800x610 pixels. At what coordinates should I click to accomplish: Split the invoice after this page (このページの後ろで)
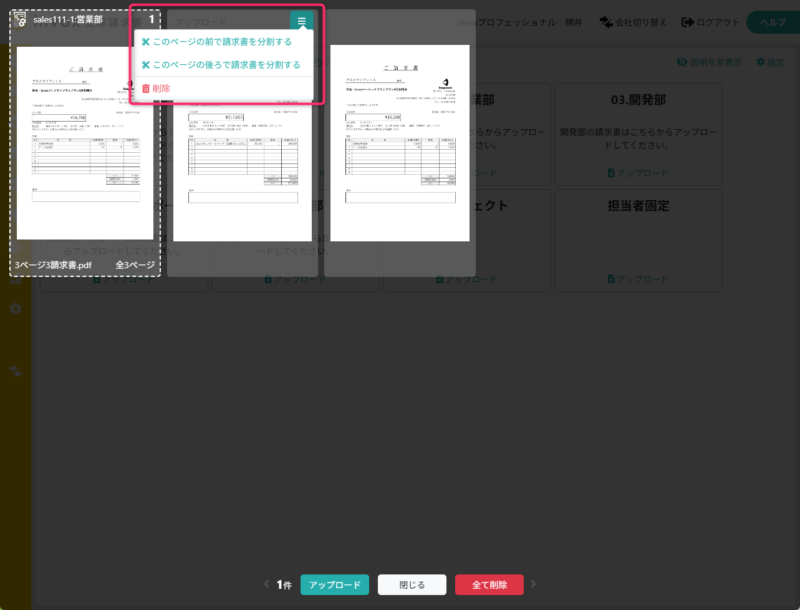click(x=221, y=65)
